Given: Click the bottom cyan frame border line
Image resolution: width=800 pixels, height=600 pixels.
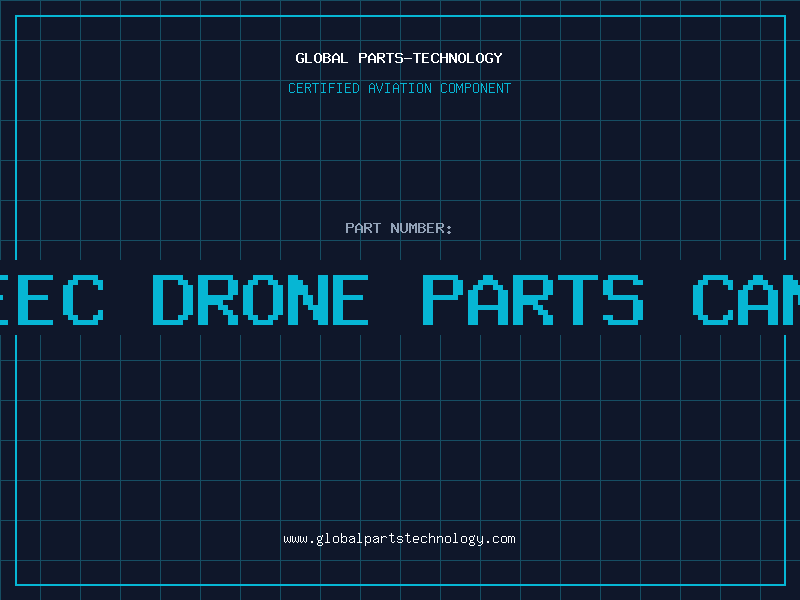Looking at the screenshot, I should pyautogui.click(x=401, y=585).
